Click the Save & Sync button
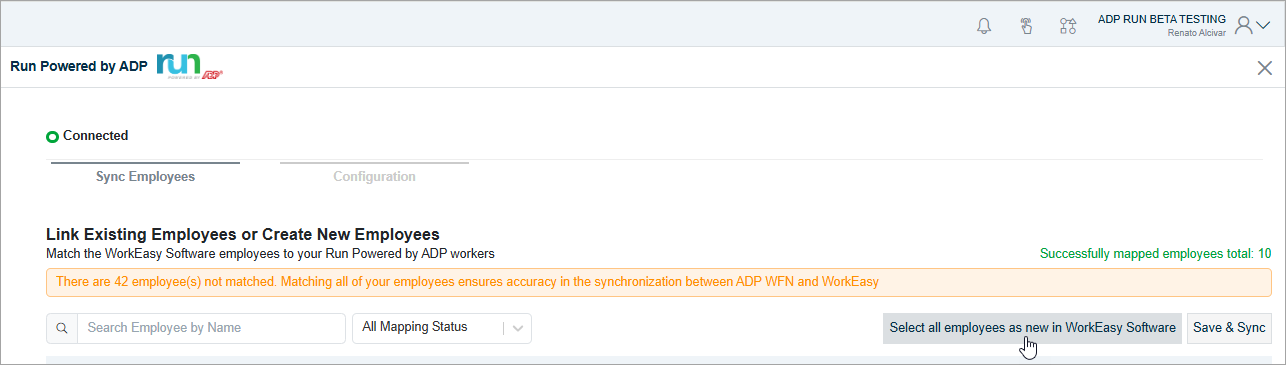The width and height of the screenshot is (1286, 365). click(1229, 328)
